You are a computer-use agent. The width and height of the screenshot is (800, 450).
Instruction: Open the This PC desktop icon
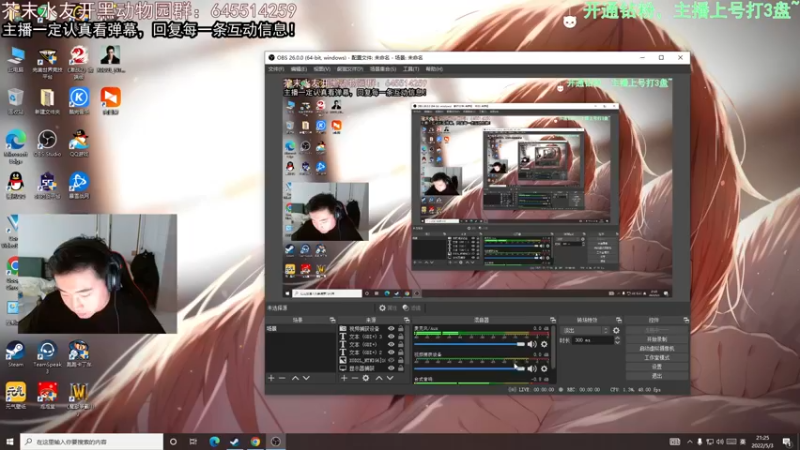click(15, 60)
